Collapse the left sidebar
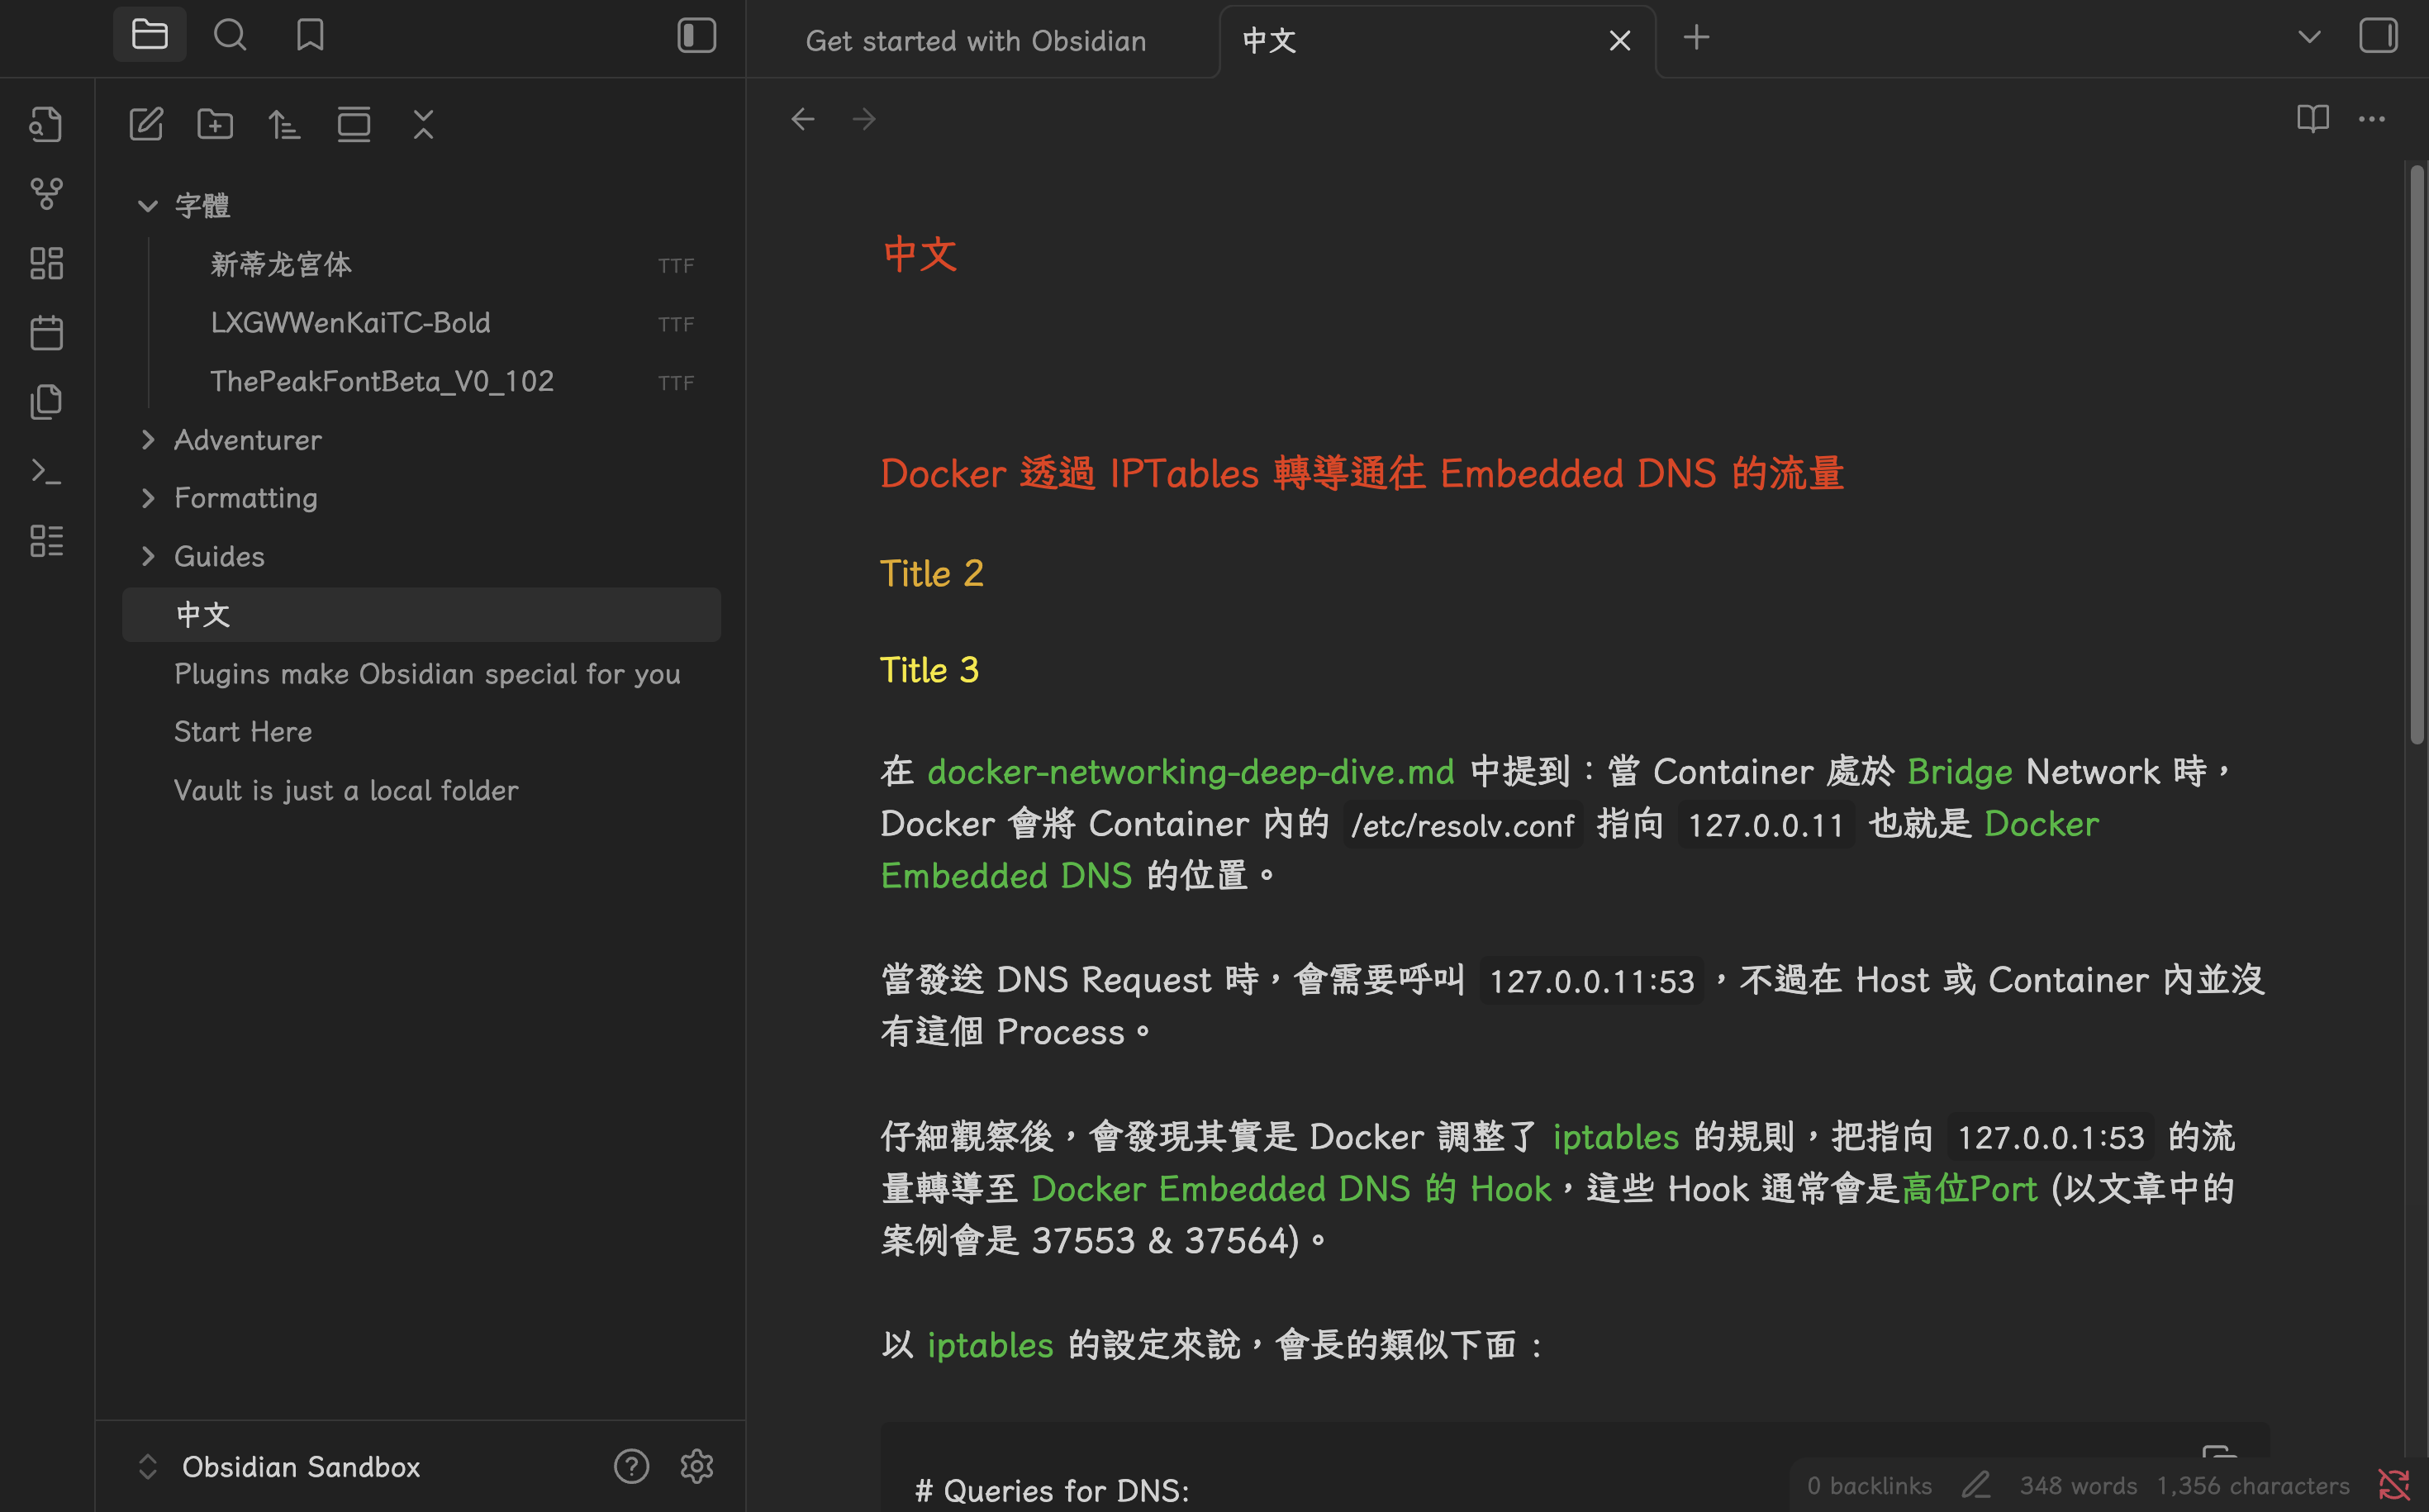Screen dimensions: 2429x1512 pyautogui.click(x=696, y=35)
